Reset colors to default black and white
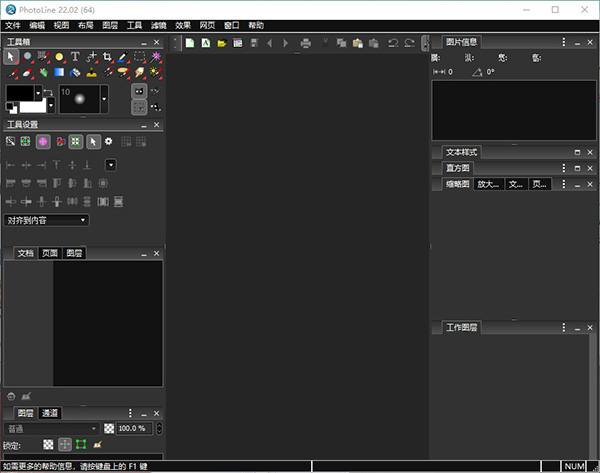The height and width of the screenshot is (473, 600). coord(11,108)
